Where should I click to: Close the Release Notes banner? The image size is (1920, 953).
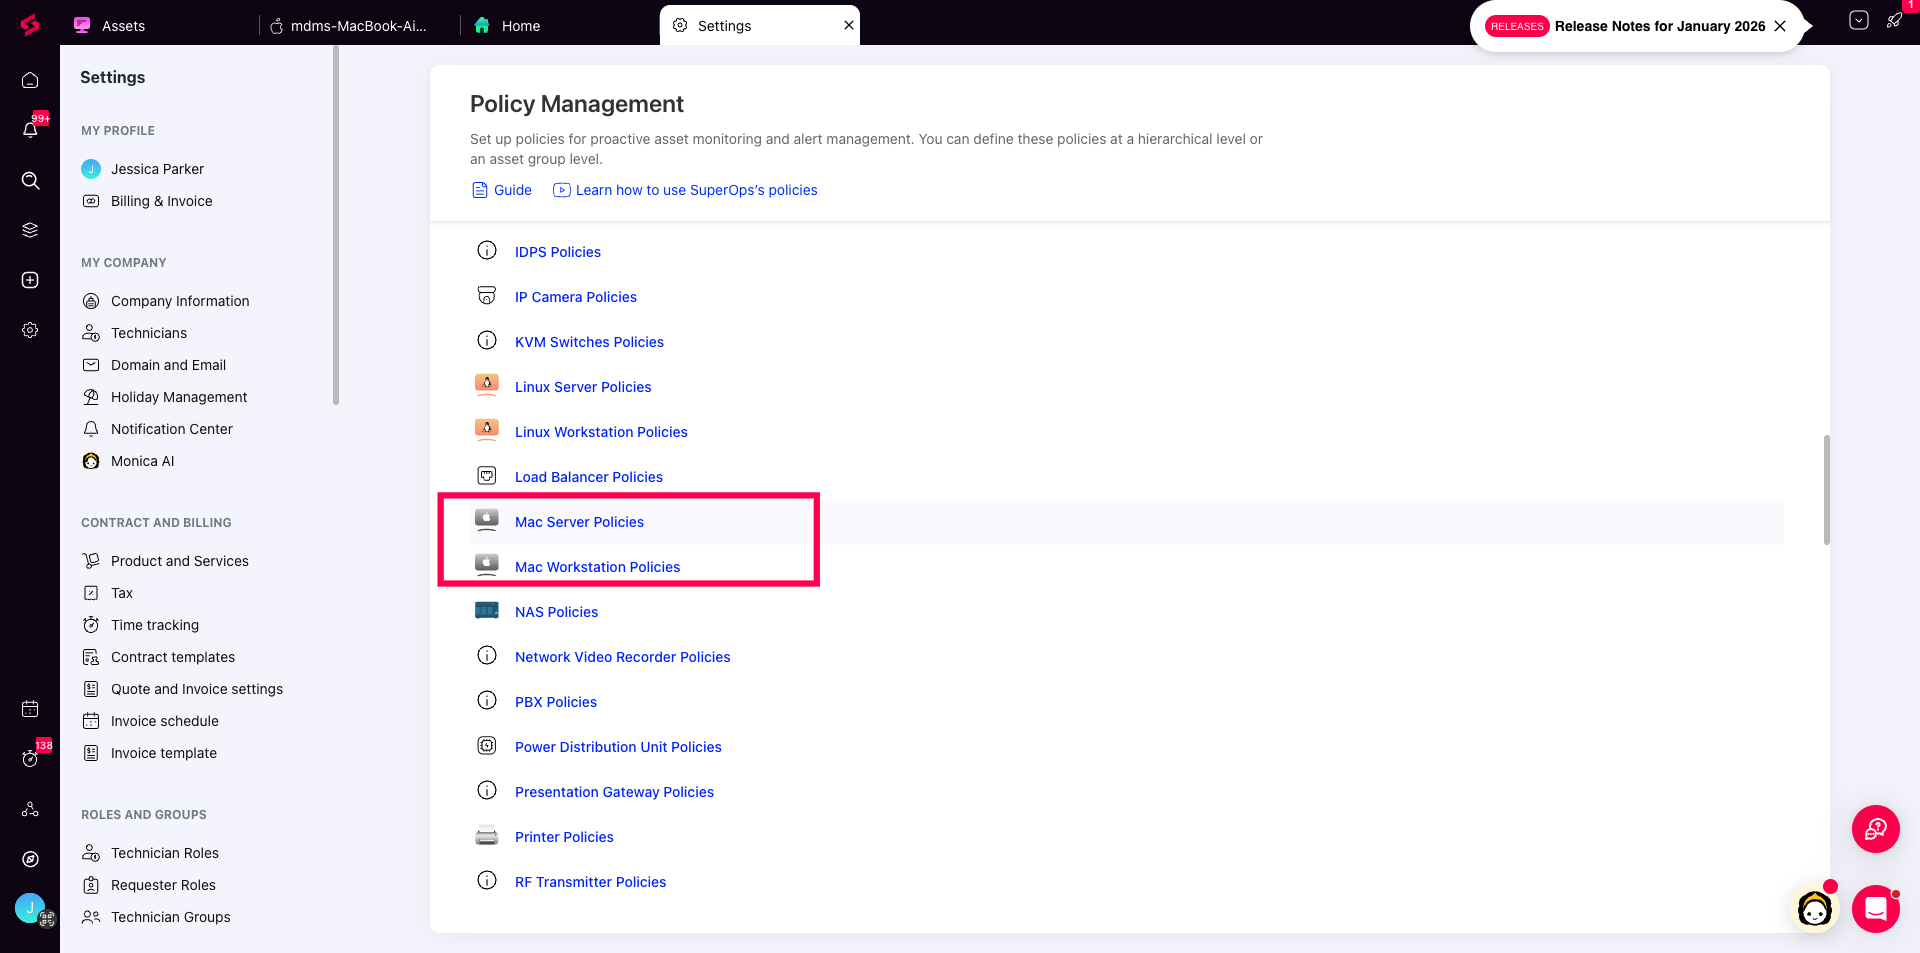1780,26
